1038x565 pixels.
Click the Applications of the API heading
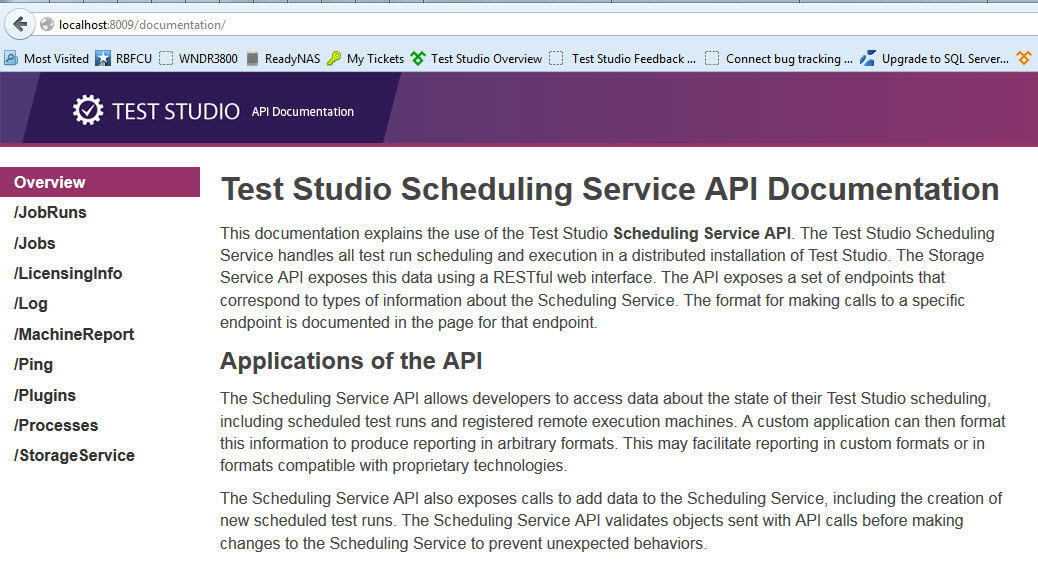pyautogui.click(x=352, y=361)
